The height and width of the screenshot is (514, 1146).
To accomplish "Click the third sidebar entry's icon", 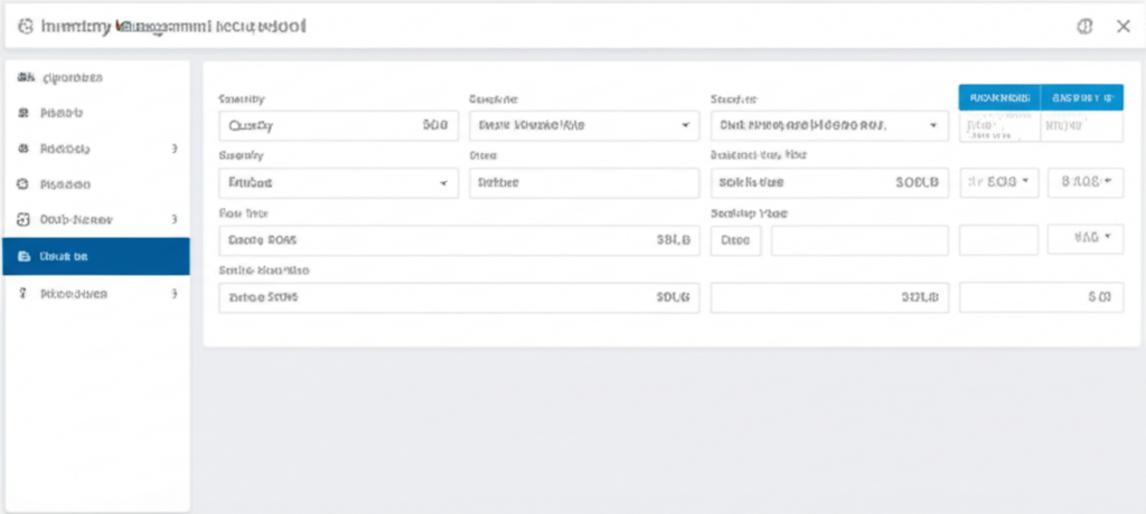I will tap(24, 149).
